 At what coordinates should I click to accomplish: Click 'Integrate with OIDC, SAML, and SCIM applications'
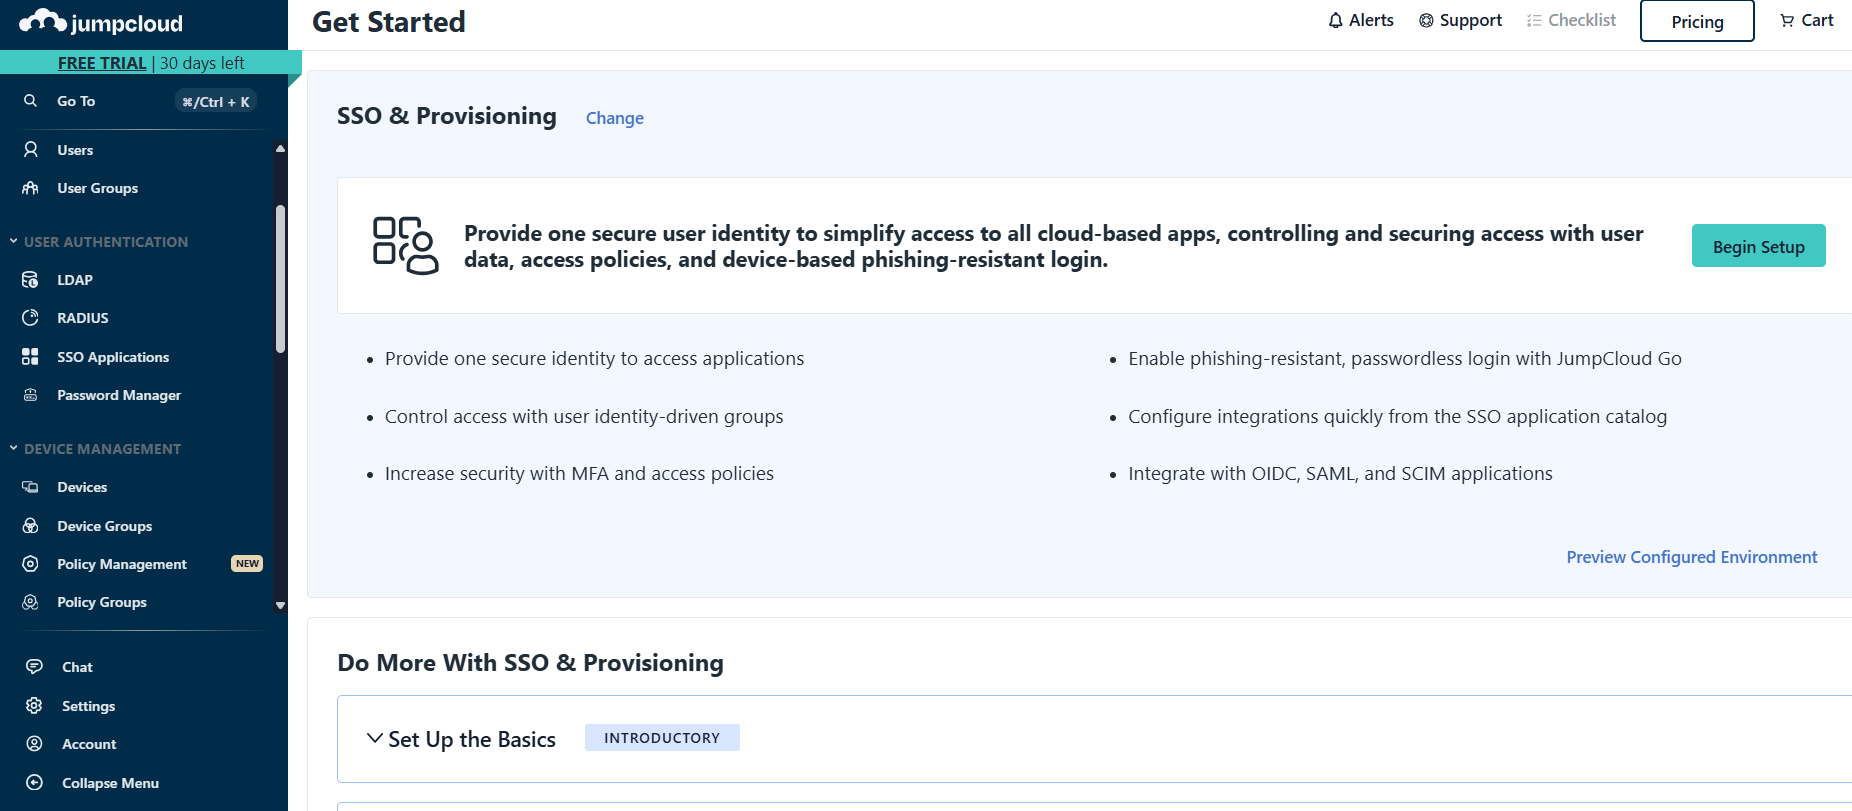point(1340,474)
